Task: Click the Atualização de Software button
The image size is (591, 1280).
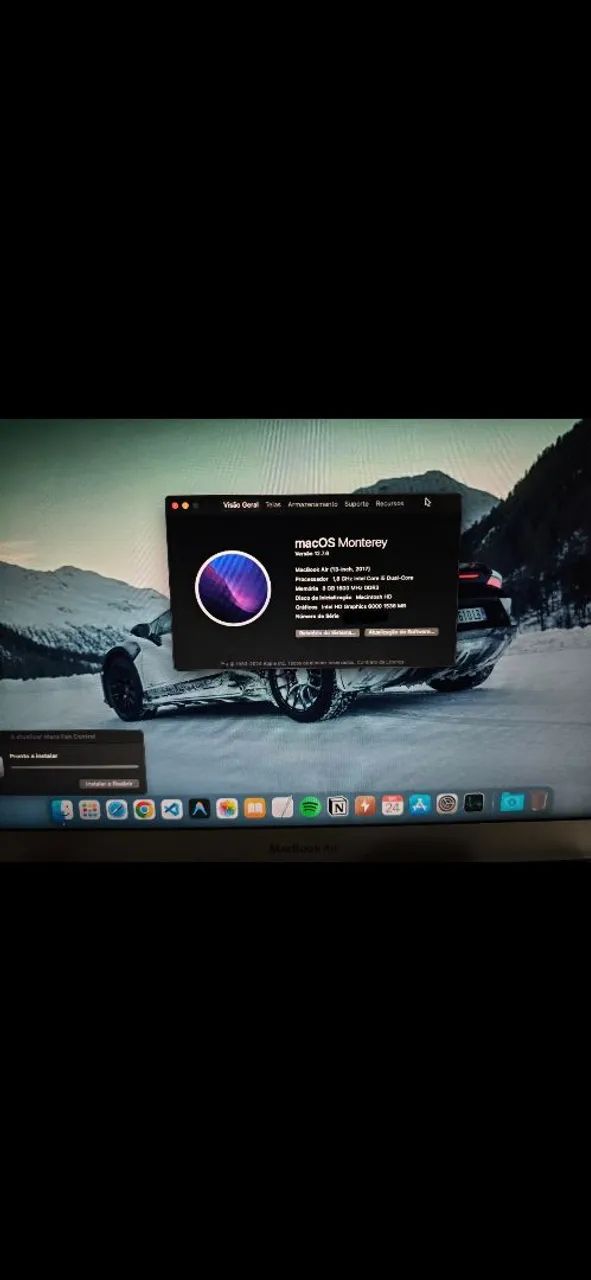Action: [402, 632]
